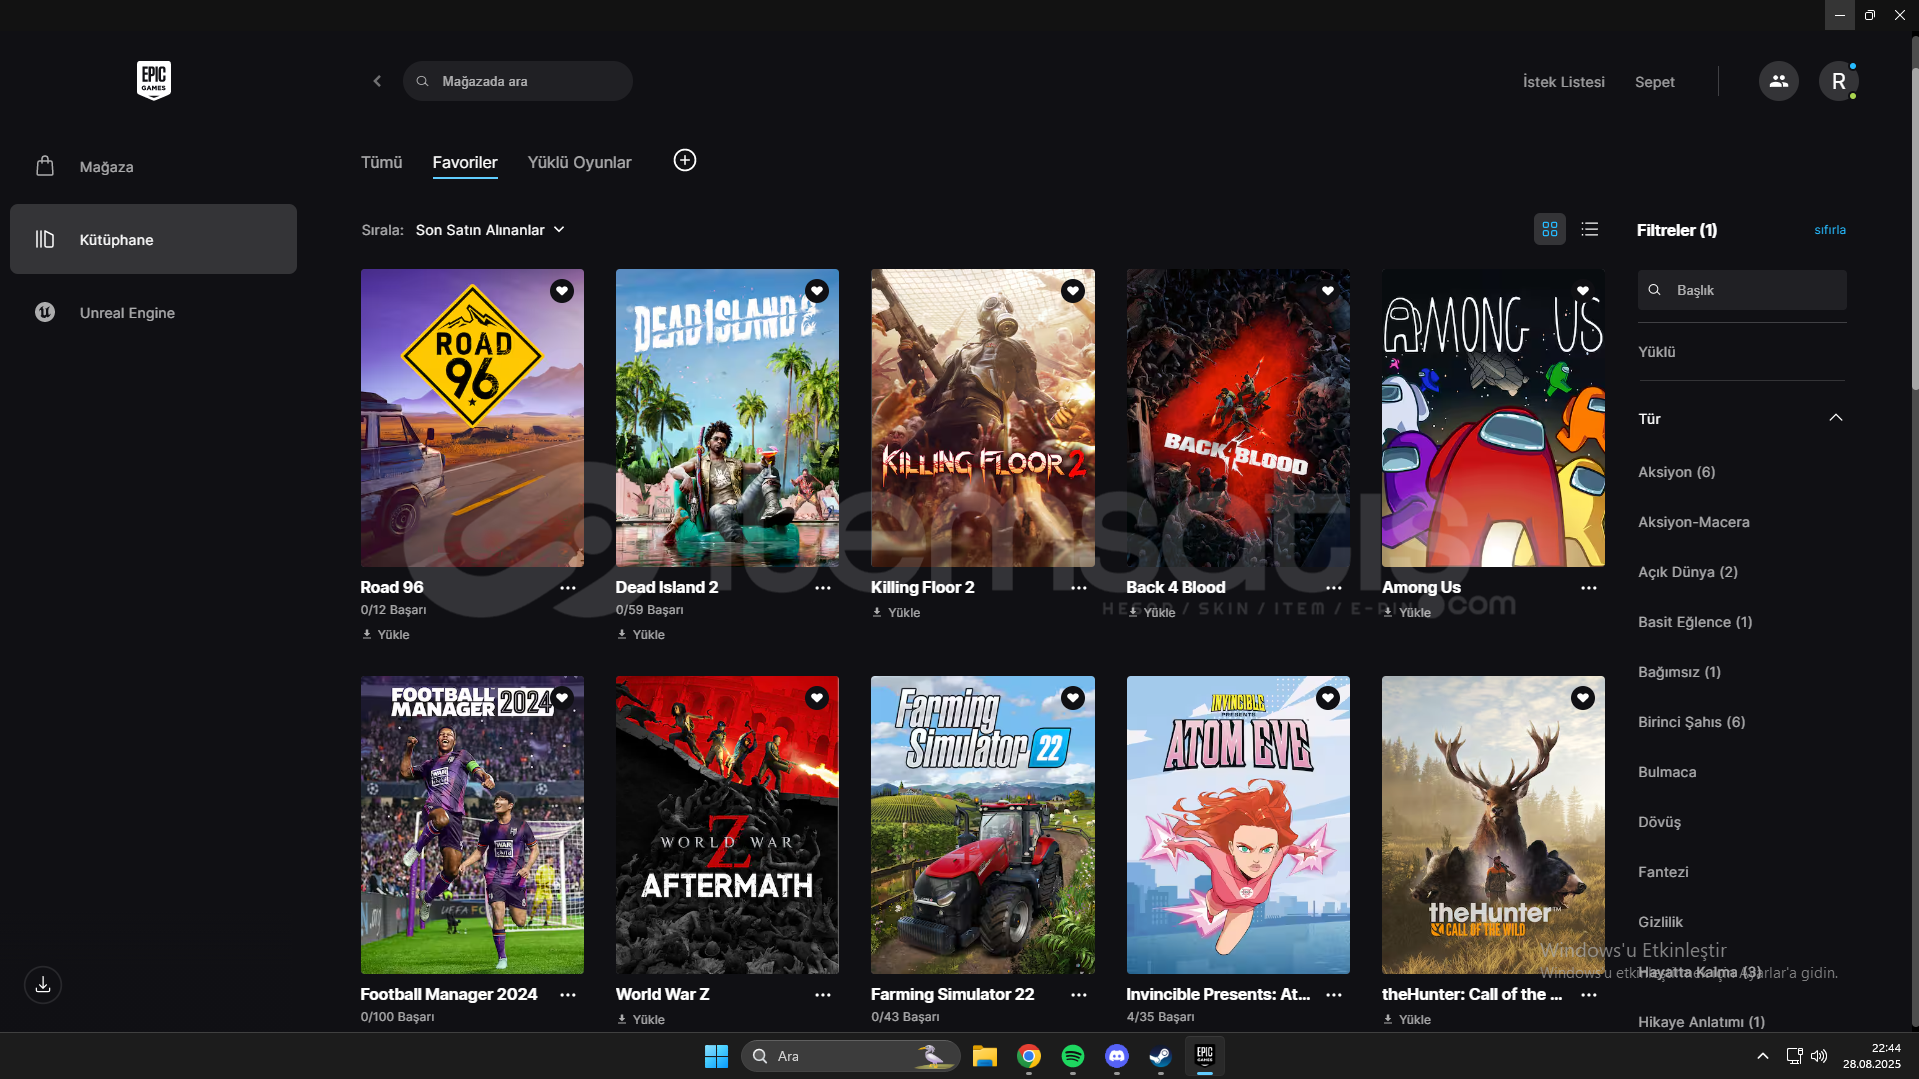Unfavorite Road 96 with heart icon

(x=562, y=291)
